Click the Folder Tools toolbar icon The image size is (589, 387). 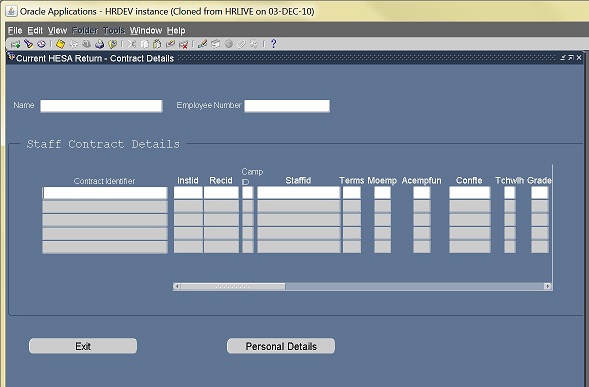pos(254,44)
